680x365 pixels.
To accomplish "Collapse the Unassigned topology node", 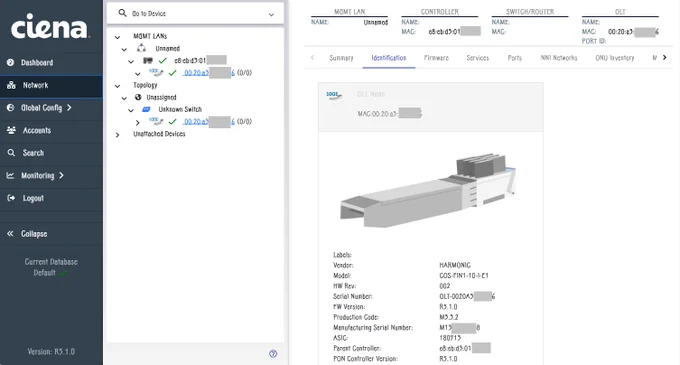I will tap(124, 98).
